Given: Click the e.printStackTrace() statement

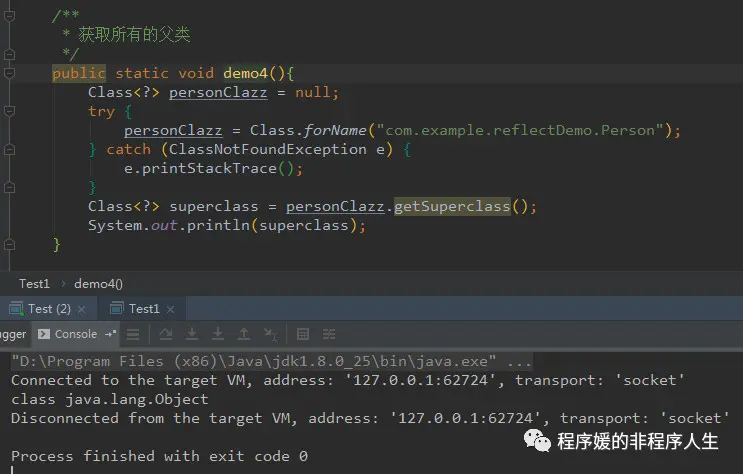Looking at the screenshot, I should click(x=213, y=168).
